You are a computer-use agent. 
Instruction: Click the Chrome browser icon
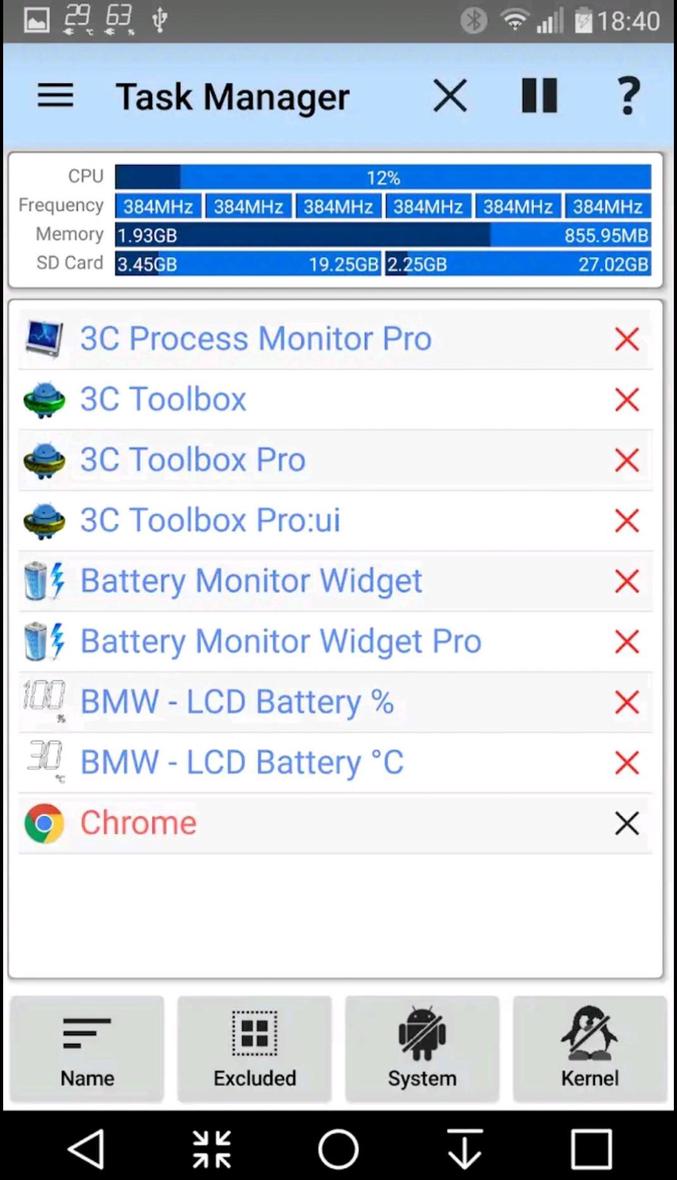43,822
